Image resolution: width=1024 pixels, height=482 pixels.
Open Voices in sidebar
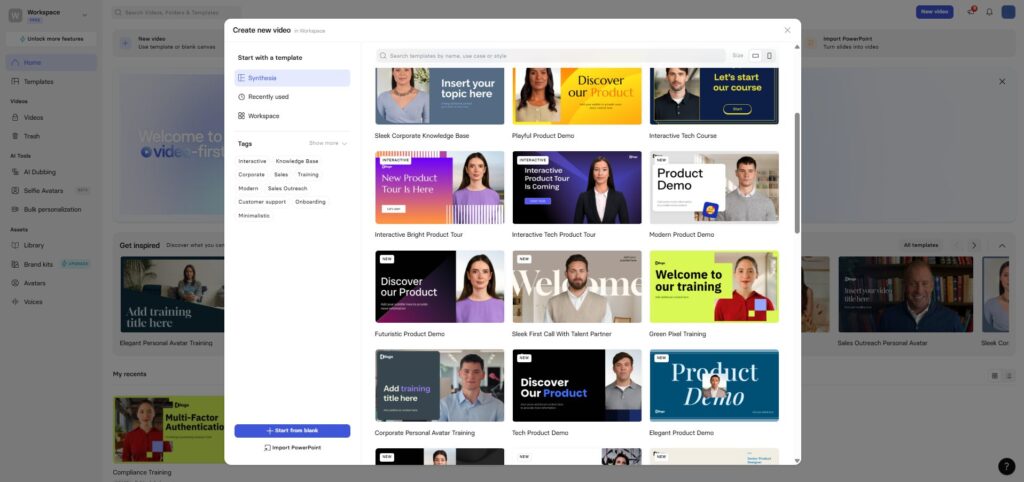point(51,302)
